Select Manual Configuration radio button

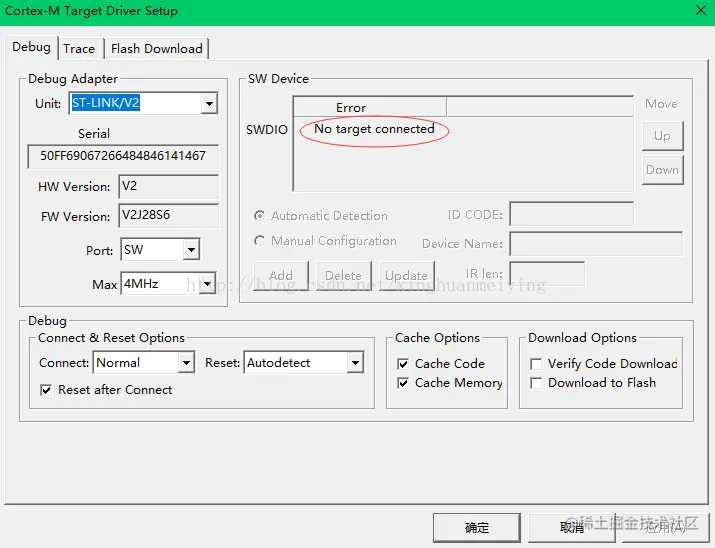click(259, 240)
